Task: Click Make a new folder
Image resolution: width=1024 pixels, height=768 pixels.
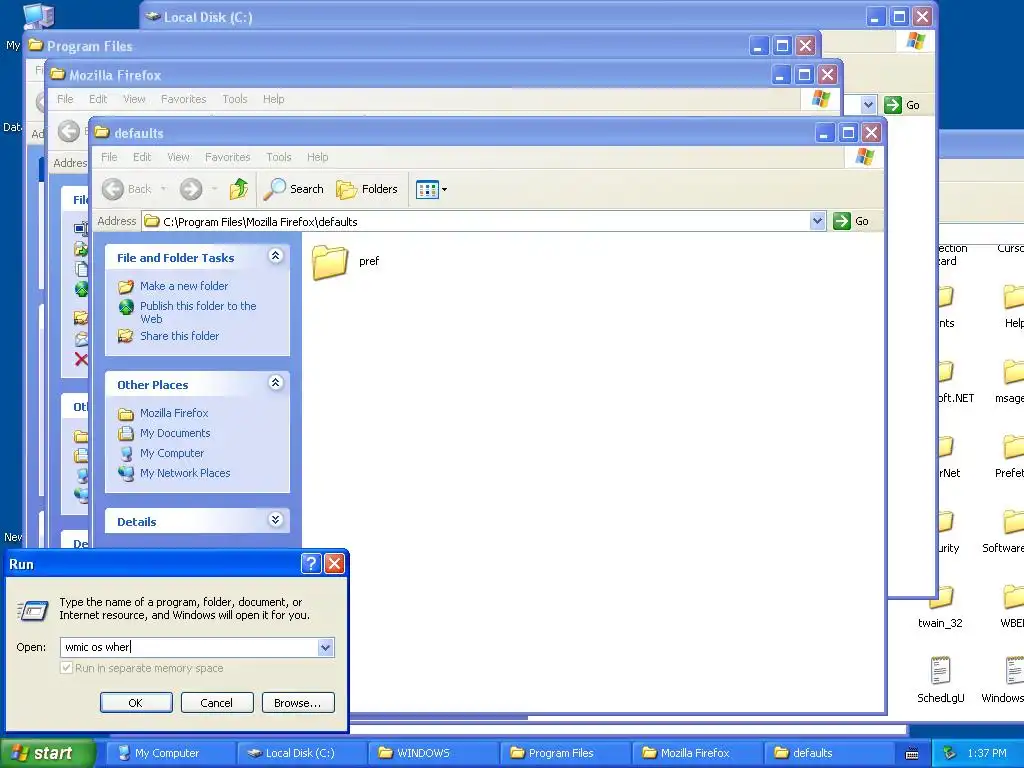Action: coord(184,286)
